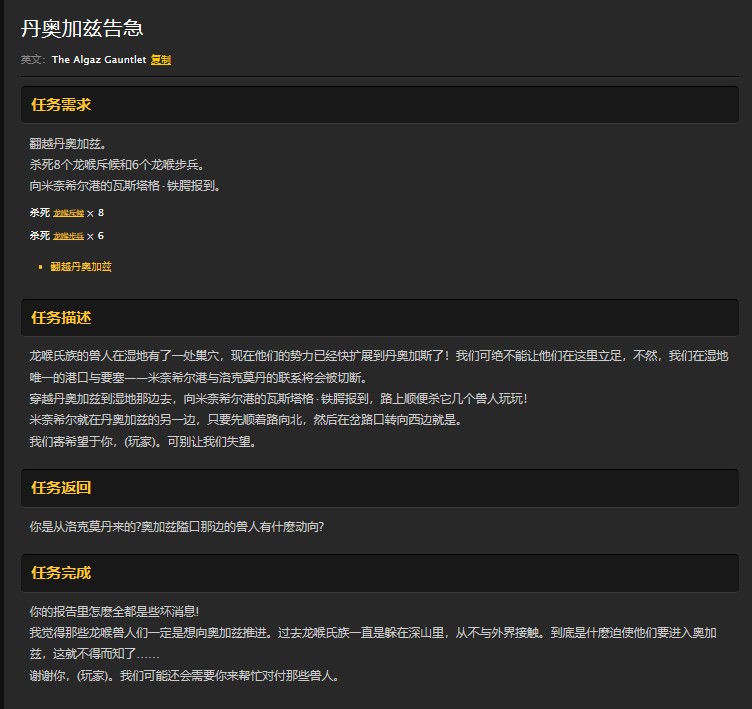The height and width of the screenshot is (709, 752).
Task: Click the × 6 kill count text
Action: coord(95,236)
